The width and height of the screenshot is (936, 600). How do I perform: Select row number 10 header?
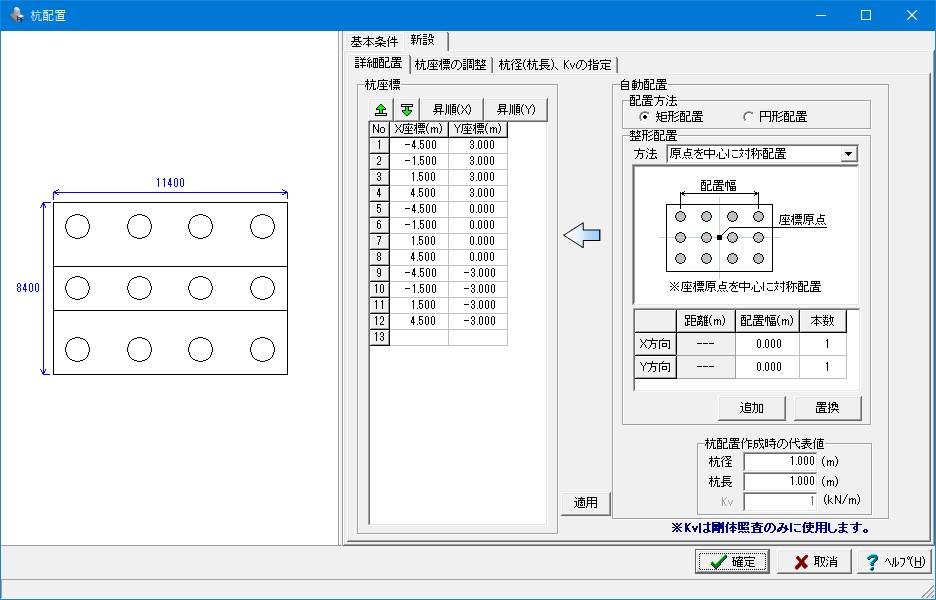(x=379, y=289)
